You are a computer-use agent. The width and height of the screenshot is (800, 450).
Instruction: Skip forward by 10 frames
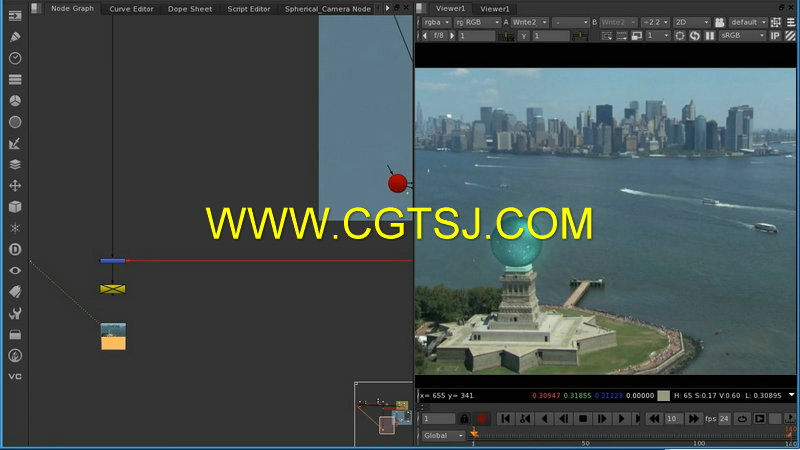[x=693, y=419]
